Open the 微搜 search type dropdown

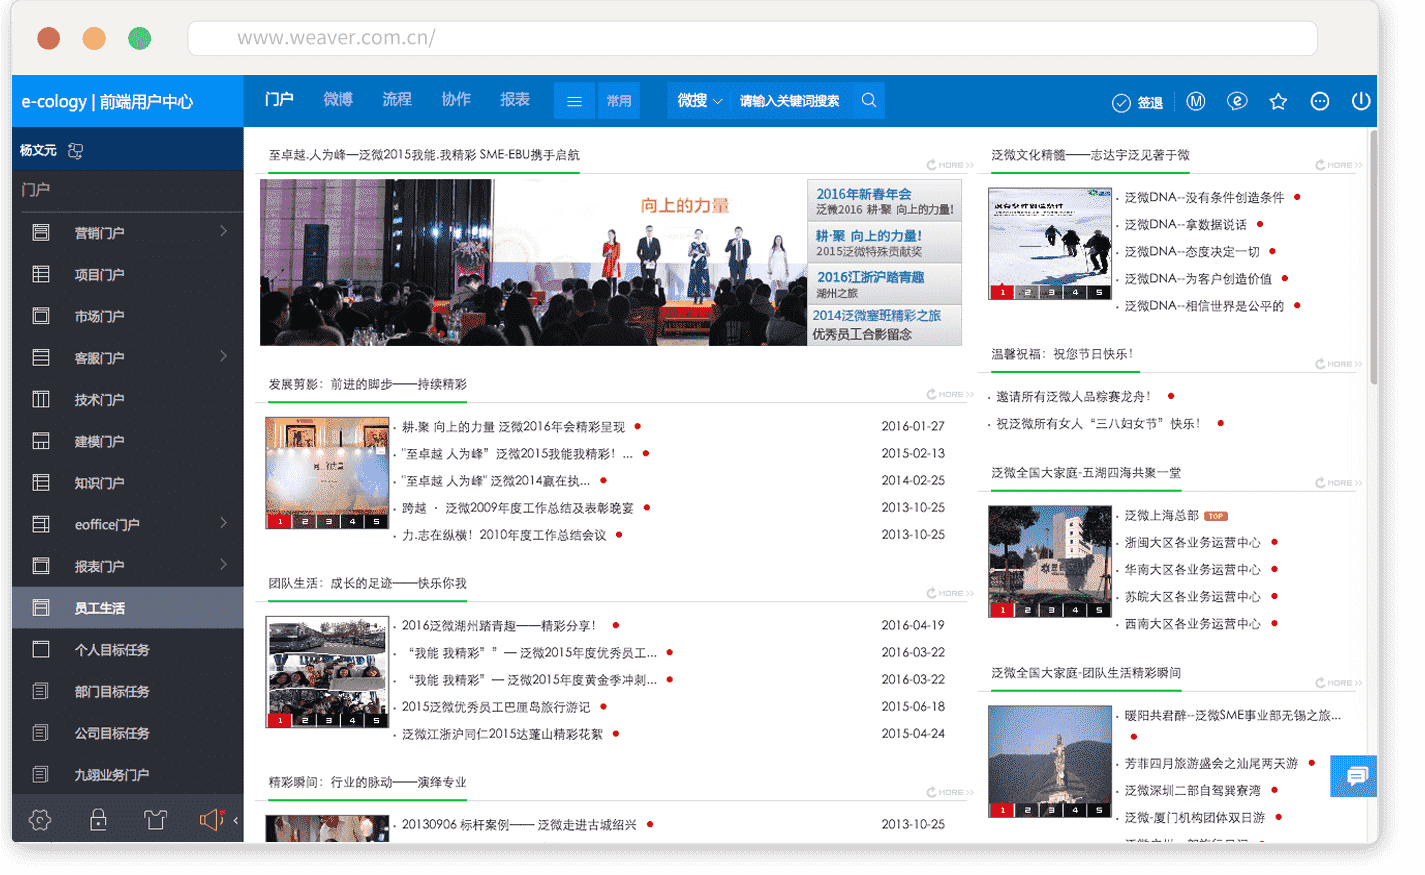699,101
